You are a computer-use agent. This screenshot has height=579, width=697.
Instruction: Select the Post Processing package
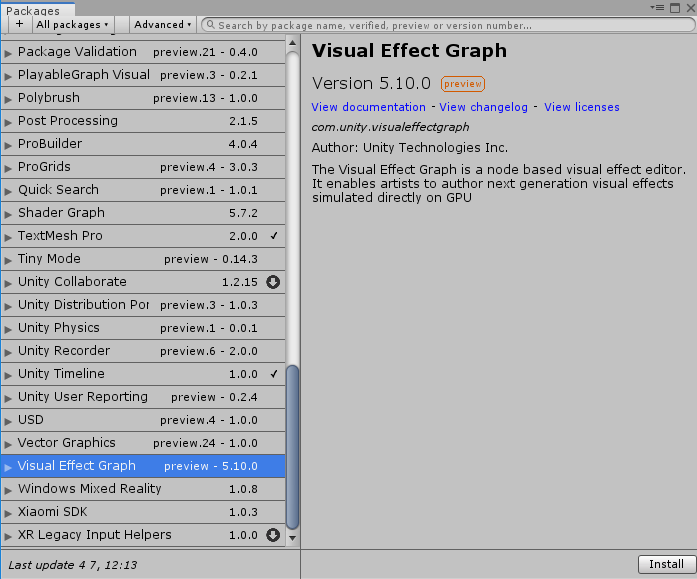click(143, 121)
